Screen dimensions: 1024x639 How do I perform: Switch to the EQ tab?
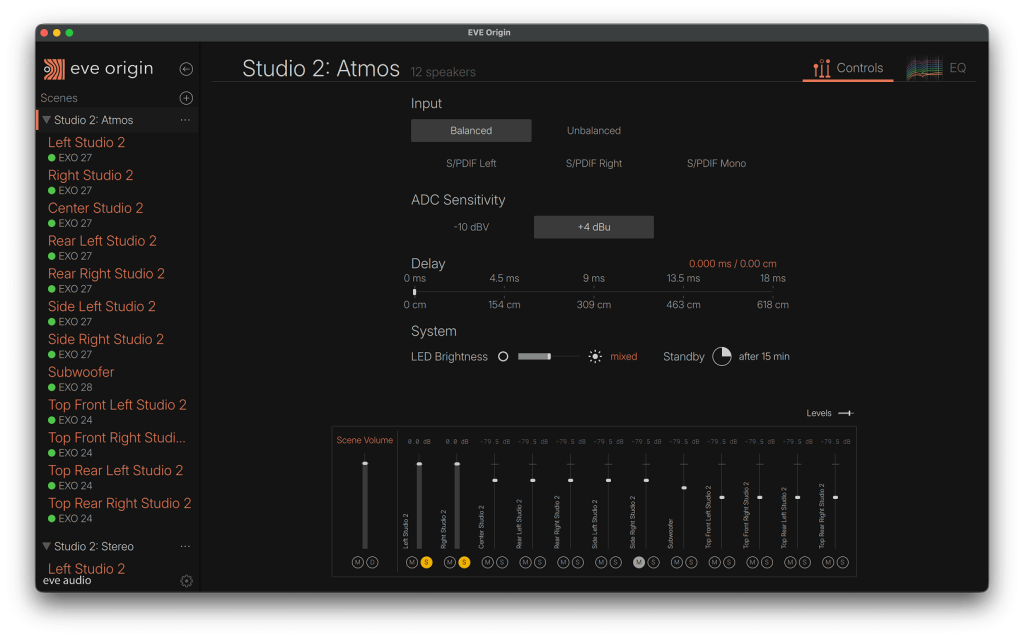pyautogui.click(x=936, y=68)
